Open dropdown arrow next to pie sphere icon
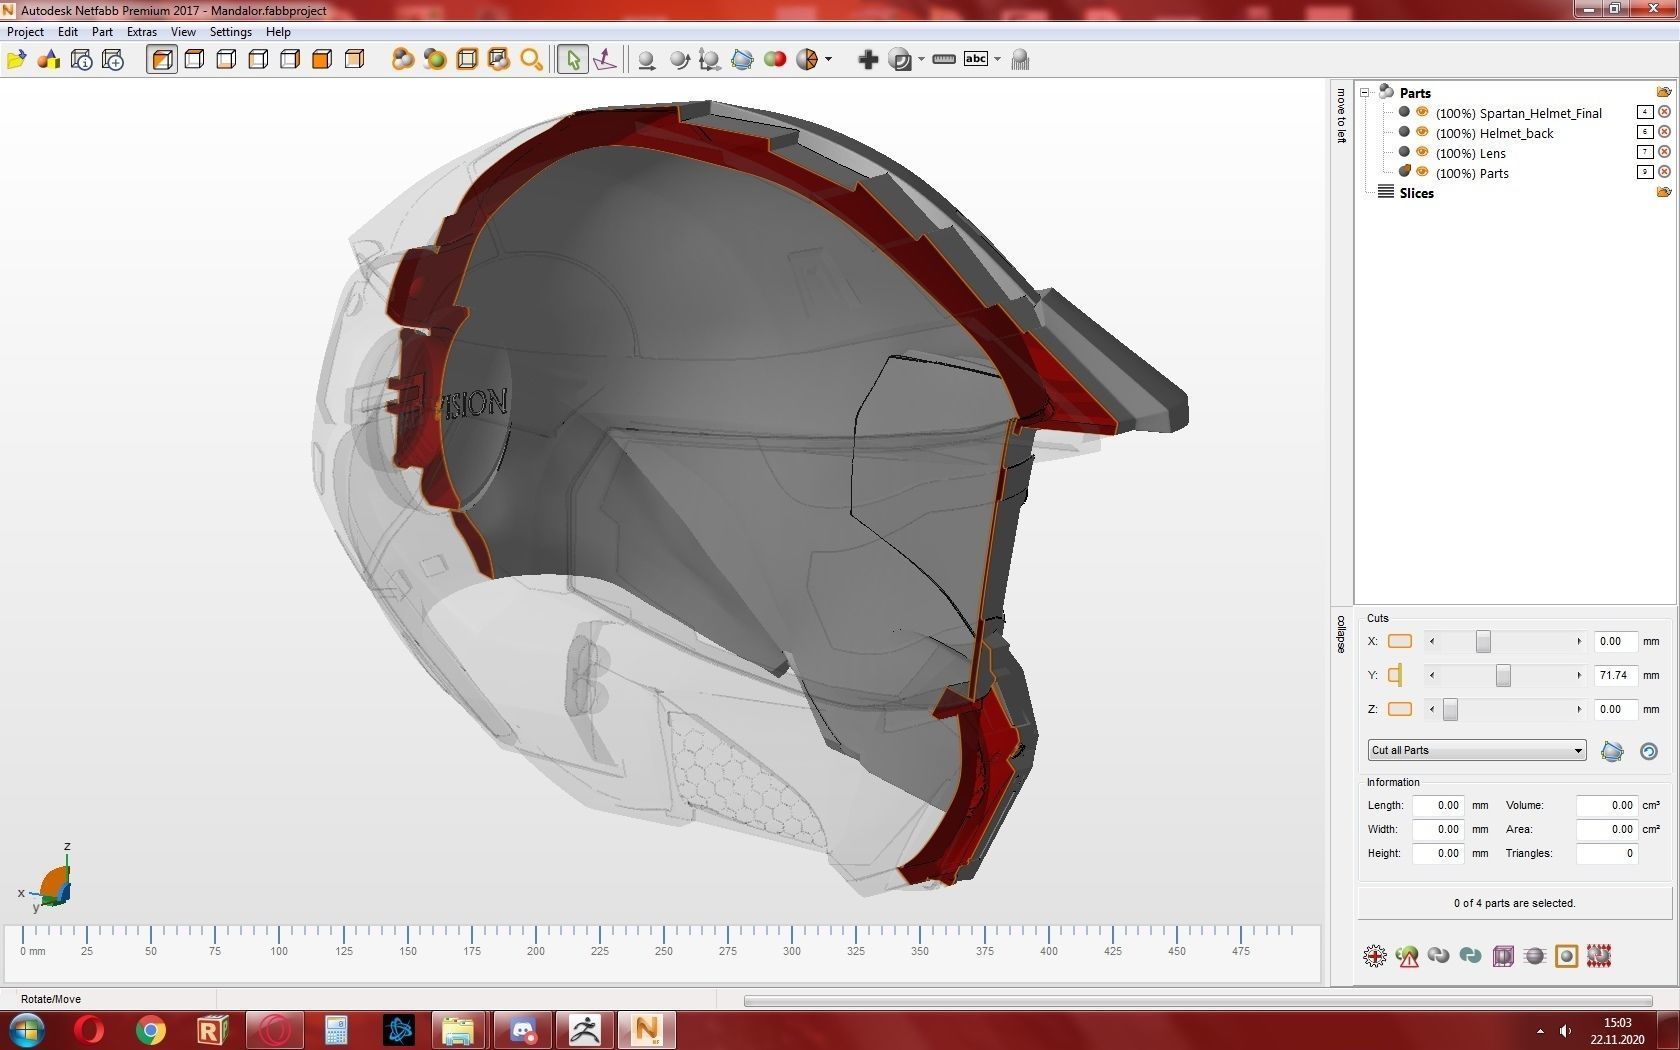 [828, 60]
